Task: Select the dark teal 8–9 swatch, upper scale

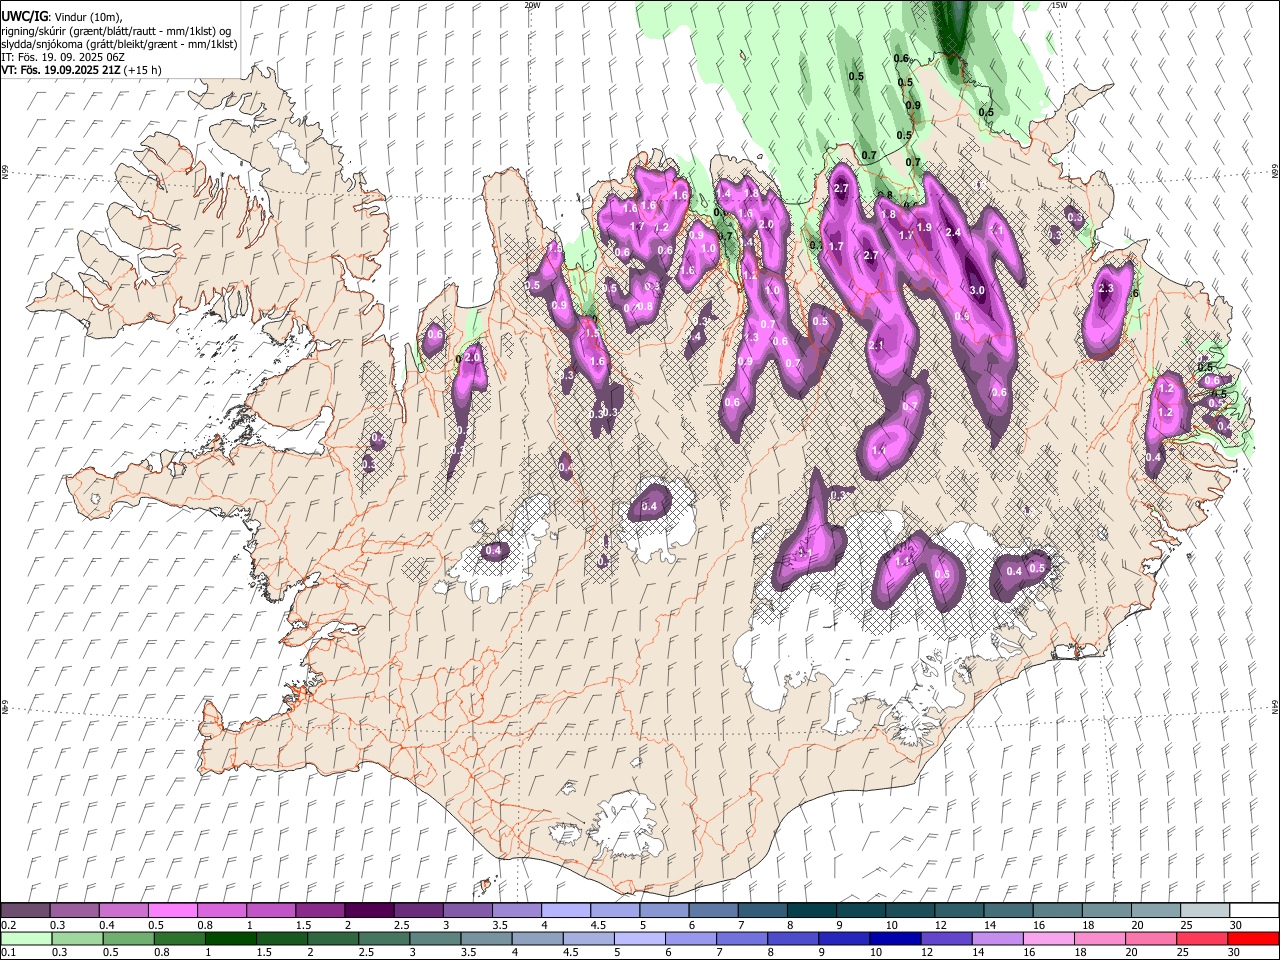Action: (812, 911)
